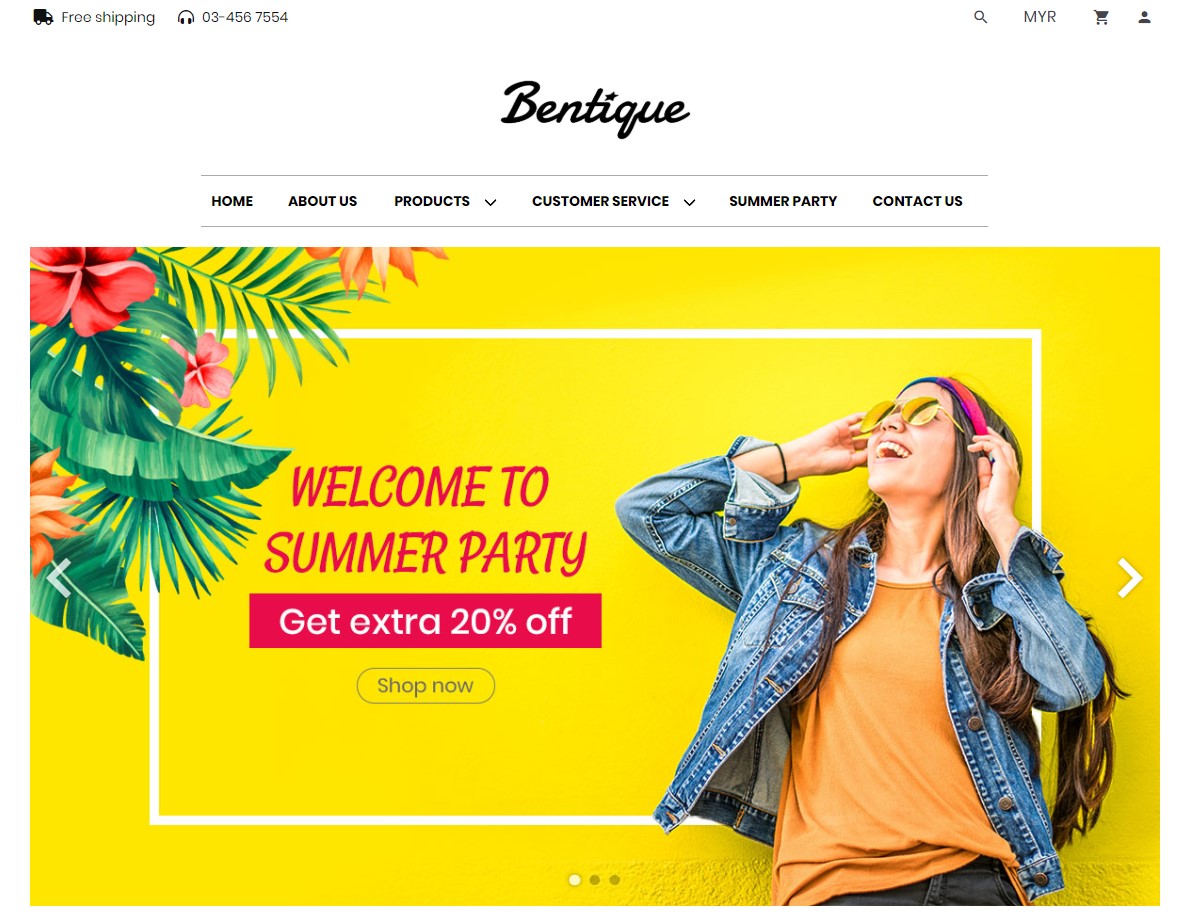Image resolution: width=1192 pixels, height=915 pixels.
Task: Open the MYR currency selector
Action: (1039, 17)
